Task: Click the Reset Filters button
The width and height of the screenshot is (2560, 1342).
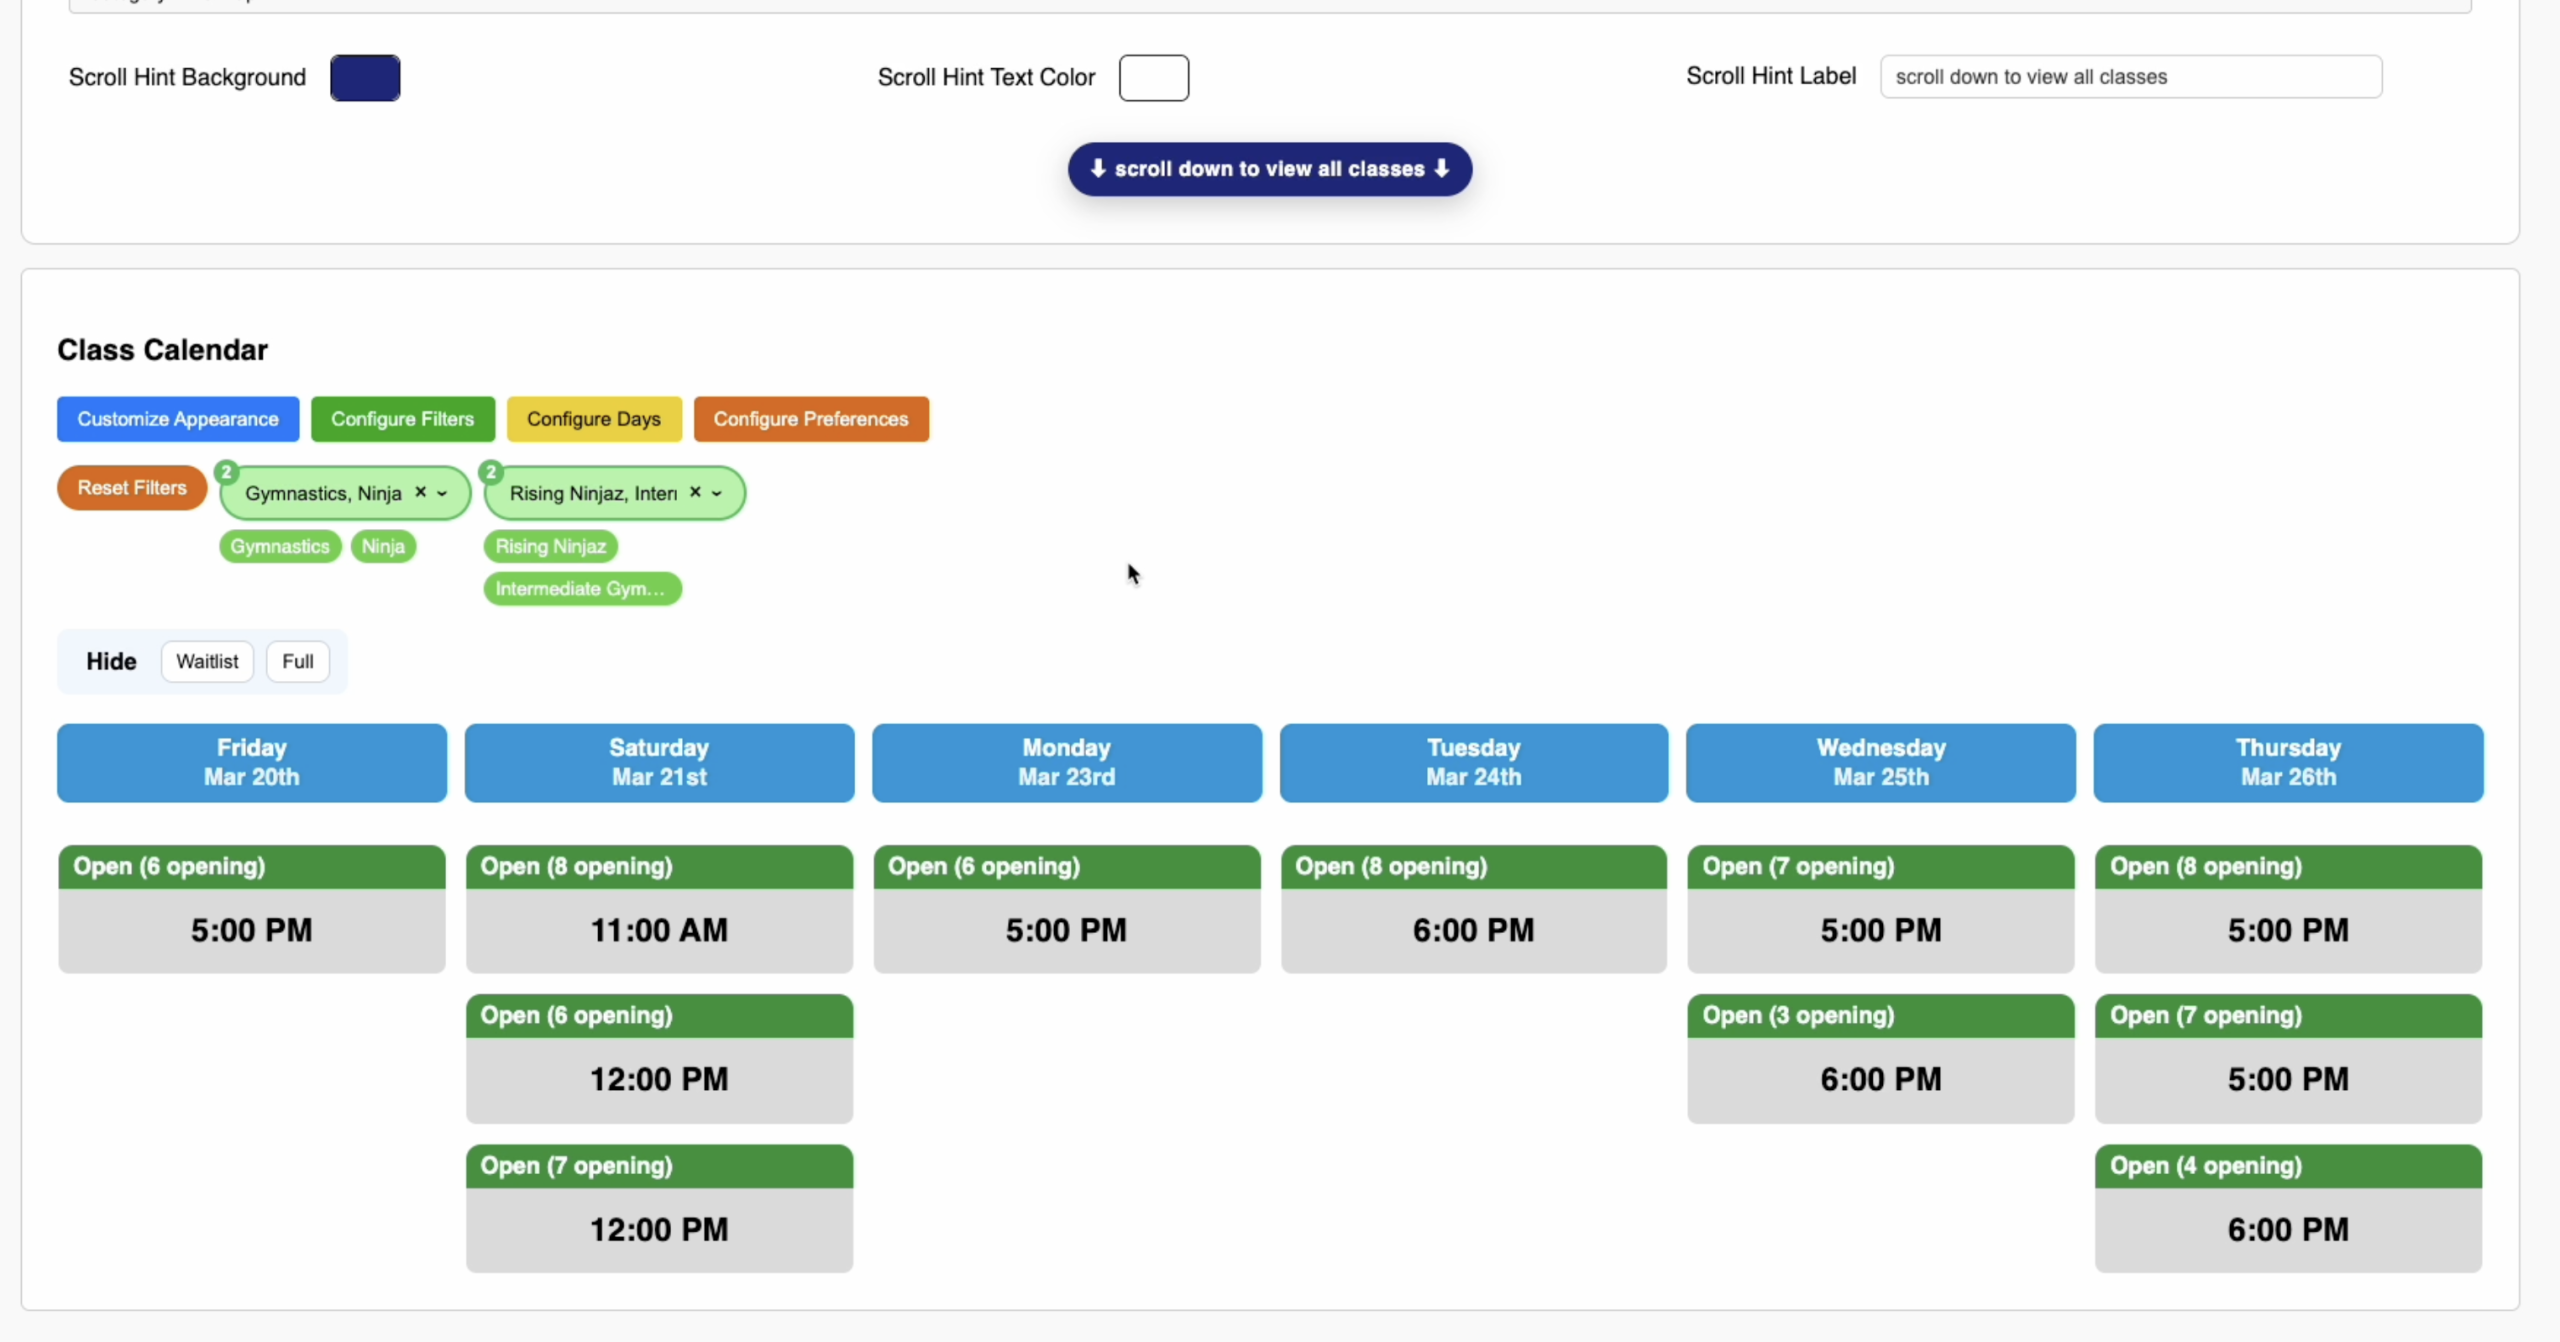Action: click(x=131, y=488)
